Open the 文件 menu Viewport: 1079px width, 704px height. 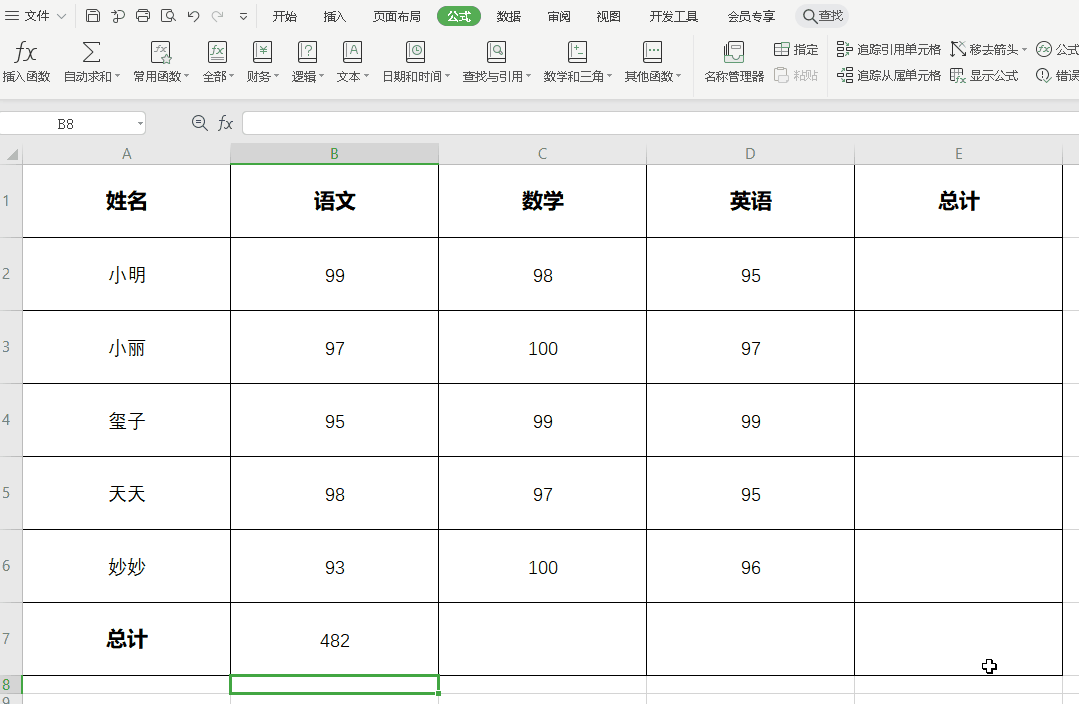pyautogui.click(x=36, y=16)
